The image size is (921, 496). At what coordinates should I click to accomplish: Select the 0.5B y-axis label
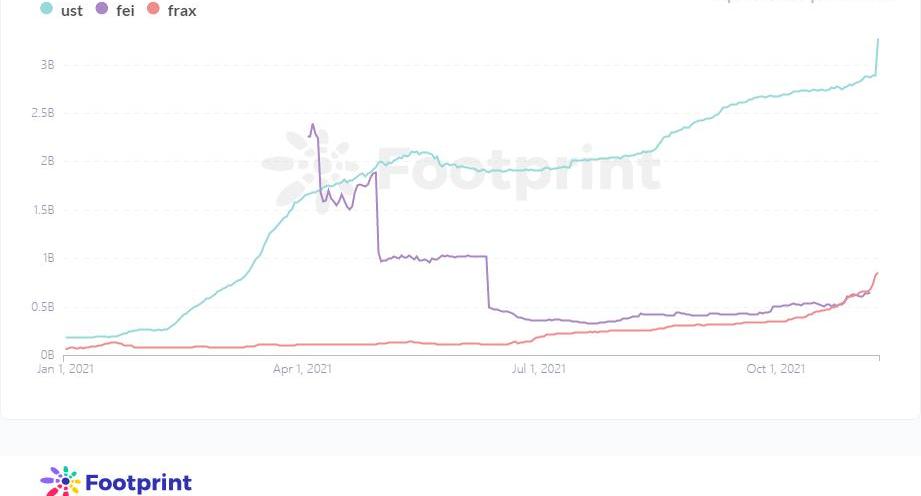point(44,307)
